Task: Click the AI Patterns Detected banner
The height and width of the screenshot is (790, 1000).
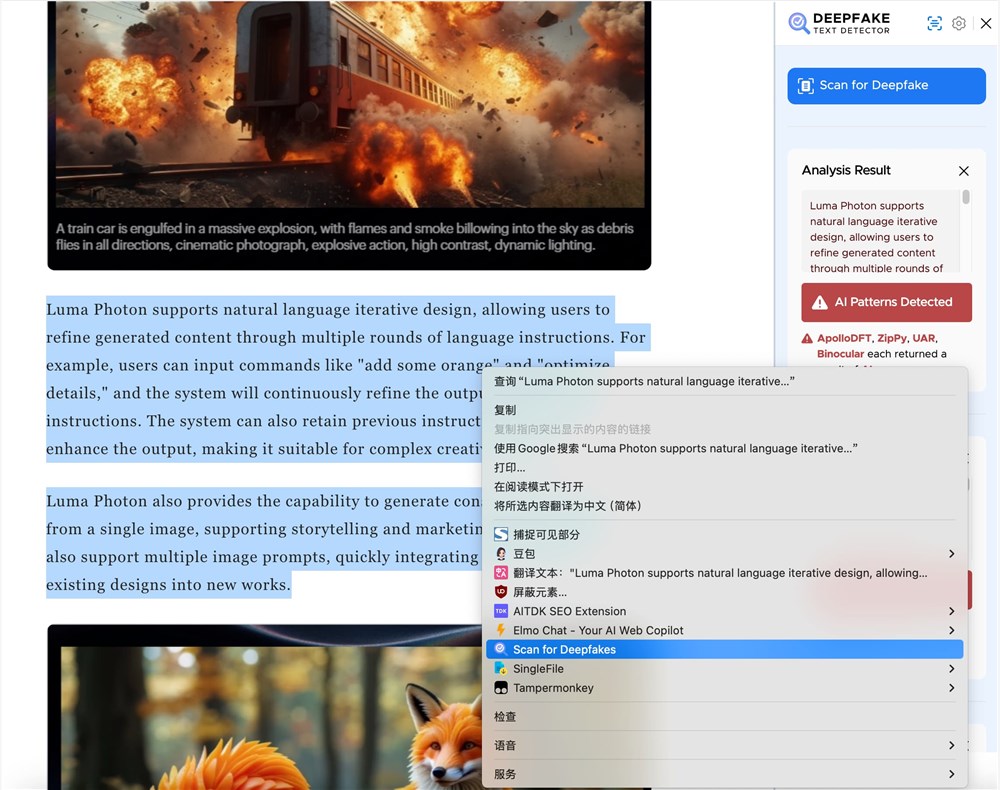Action: (x=886, y=302)
